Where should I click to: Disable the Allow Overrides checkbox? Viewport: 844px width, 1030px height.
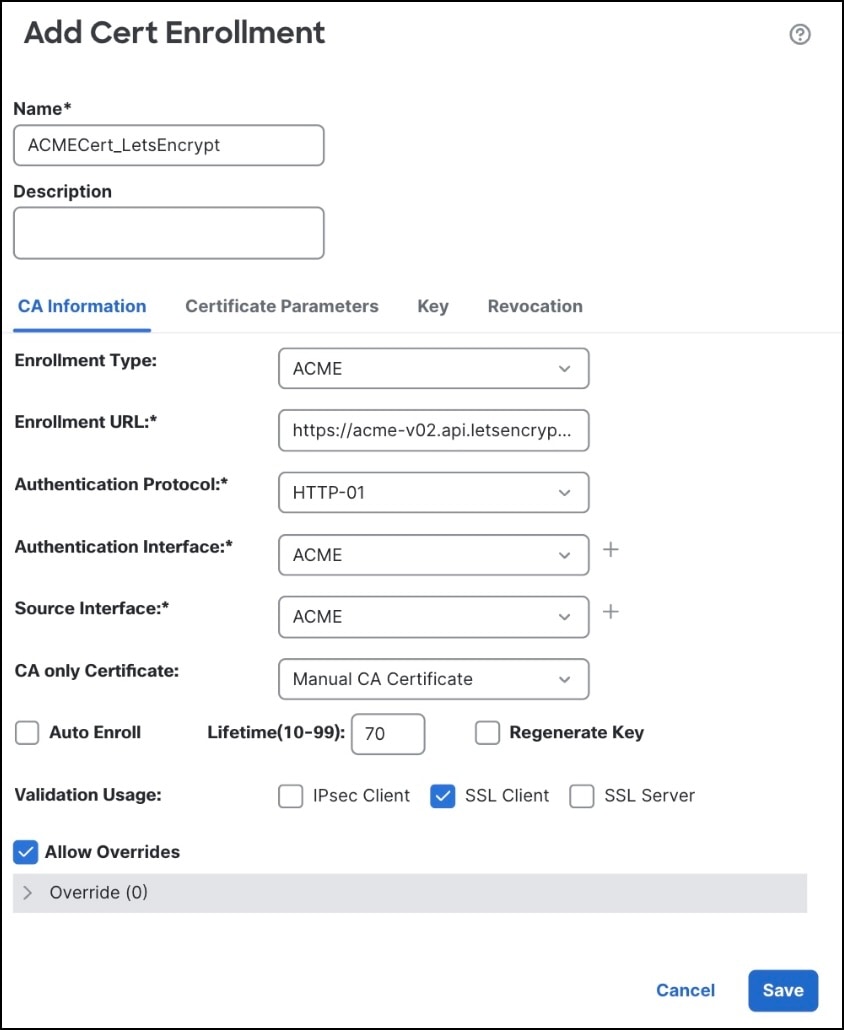26,852
